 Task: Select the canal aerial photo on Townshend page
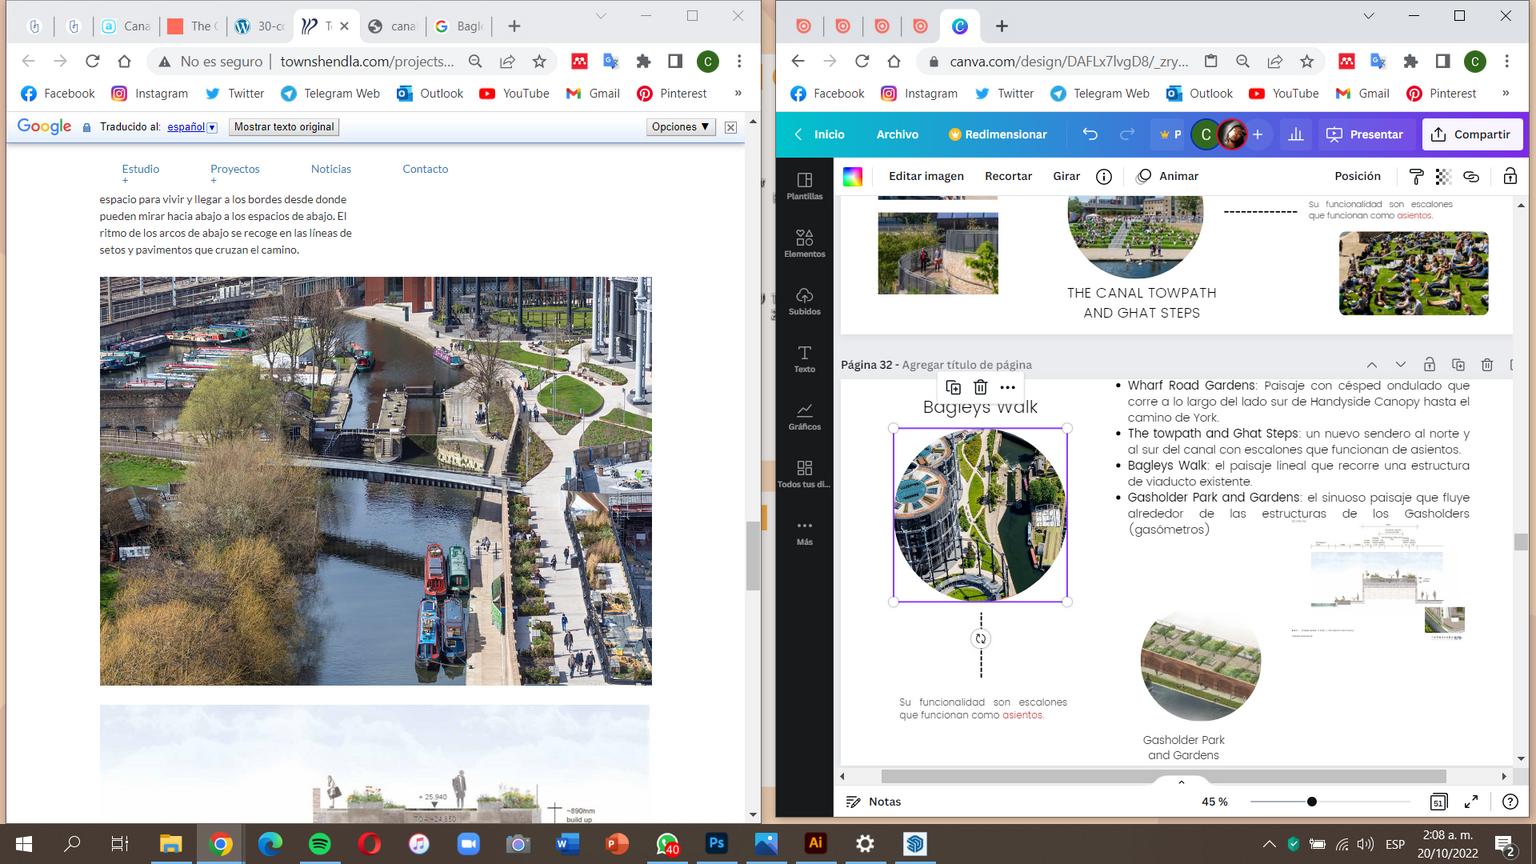[376, 481]
